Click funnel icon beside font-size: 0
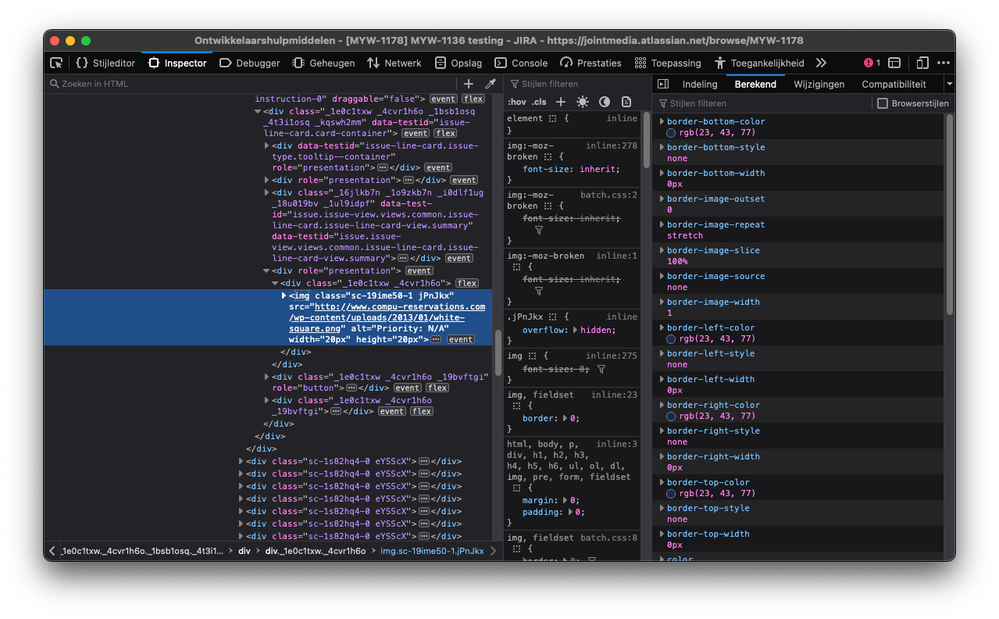The height and width of the screenshot is (619, 999). pos(601,369)
